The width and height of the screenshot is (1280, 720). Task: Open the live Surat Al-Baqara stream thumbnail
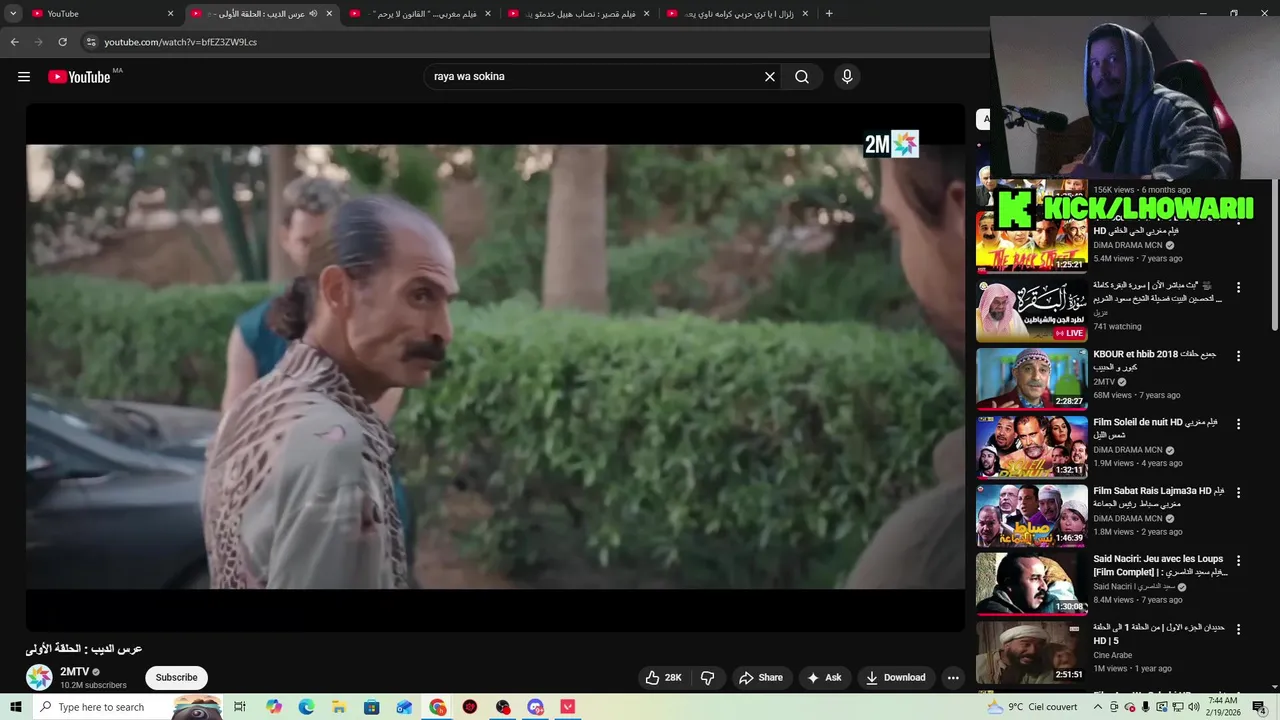point(1031,310)
